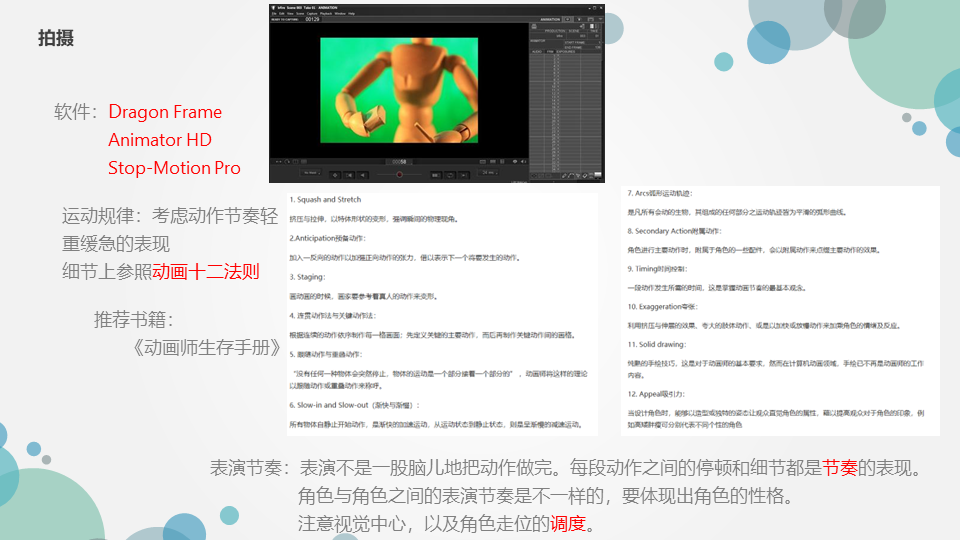Click the grid overlay icon below the viewer

click(493, 162)
